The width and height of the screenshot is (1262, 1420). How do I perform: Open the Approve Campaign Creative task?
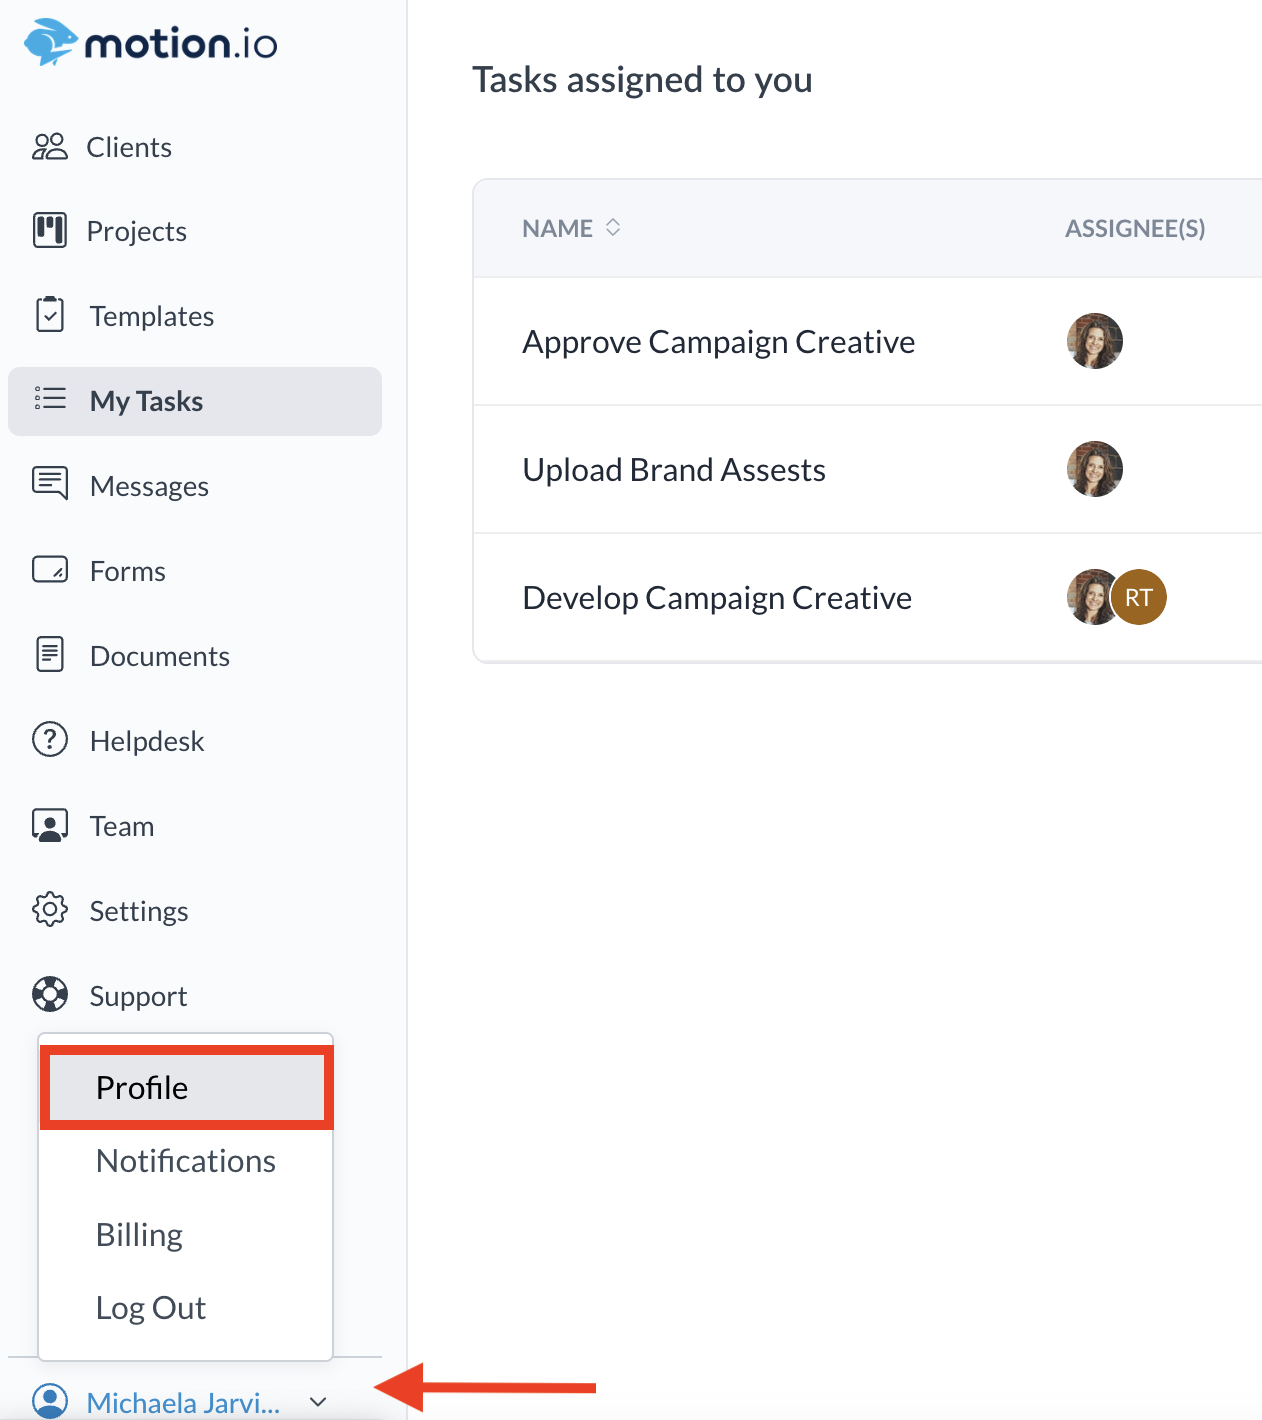(x=718, y=342)
